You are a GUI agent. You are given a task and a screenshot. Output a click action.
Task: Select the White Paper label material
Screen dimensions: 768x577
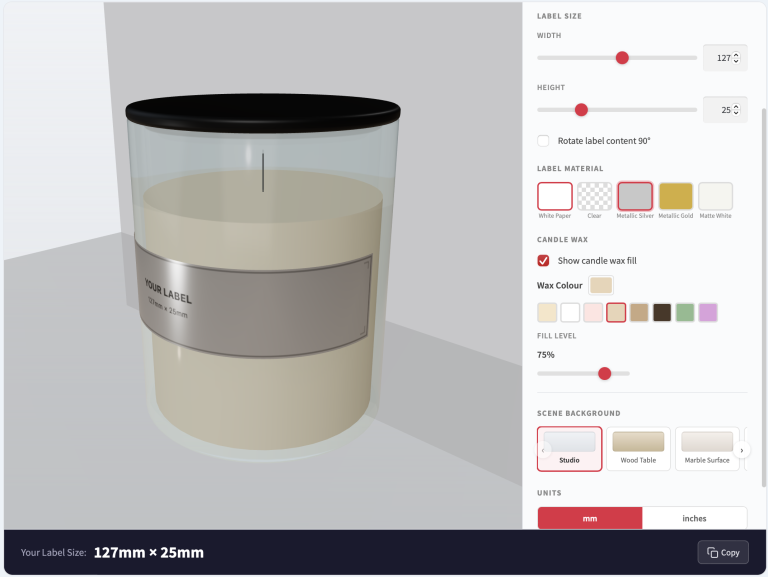555,196
